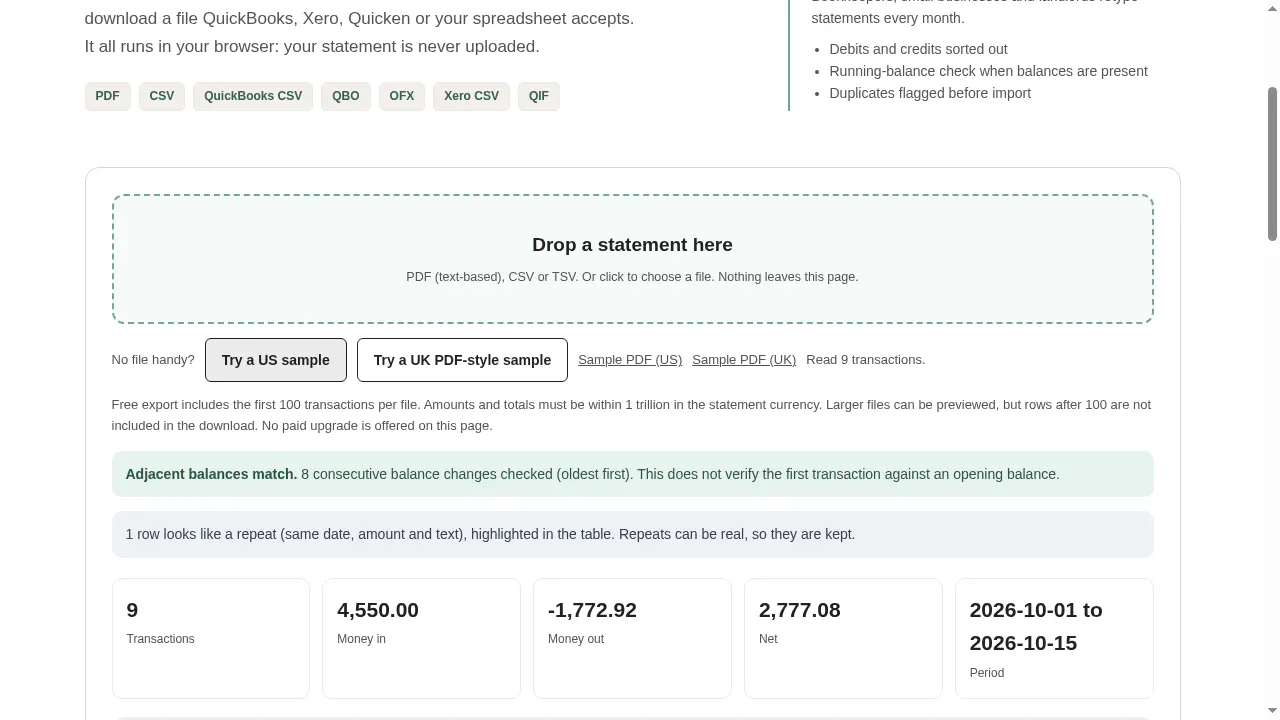Click the OFX format tag
Viewport: 1280px width, 720px height.
tap(402, 96)
